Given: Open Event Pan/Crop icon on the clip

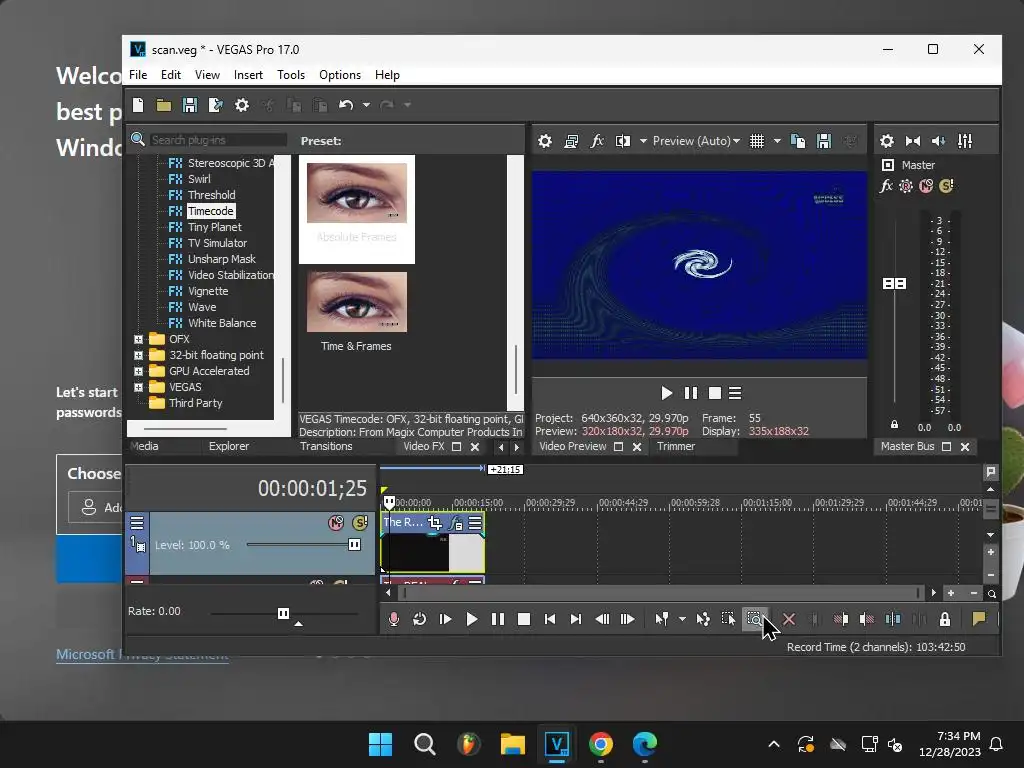Looking at the screenshot, I should (x=434, y=522).
